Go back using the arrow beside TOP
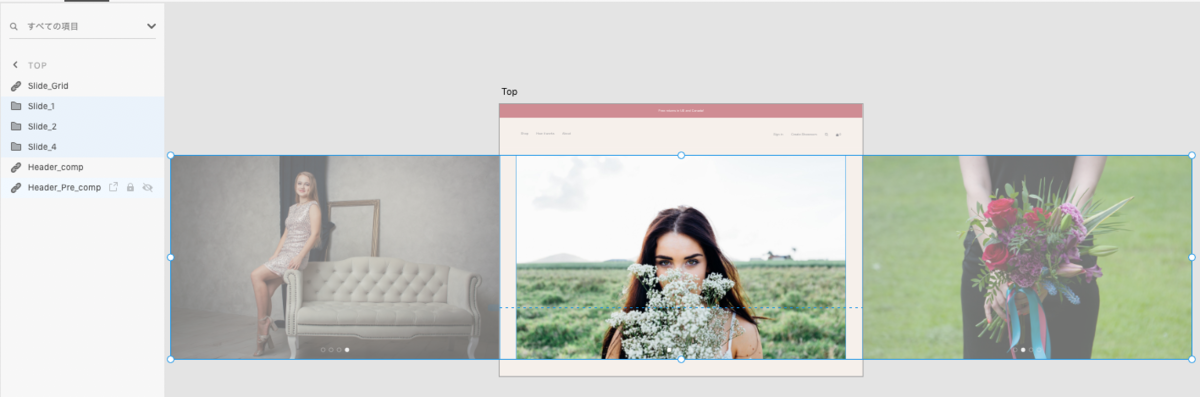This screenshot has width=1200, height=397. point(15,65)
